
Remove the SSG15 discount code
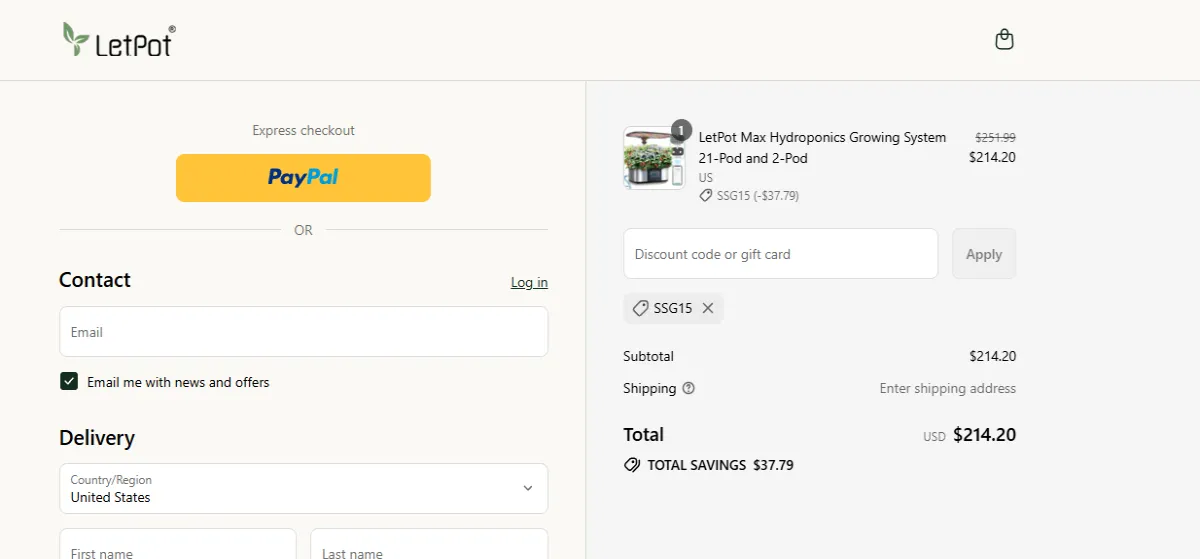(x=708, y=308)
